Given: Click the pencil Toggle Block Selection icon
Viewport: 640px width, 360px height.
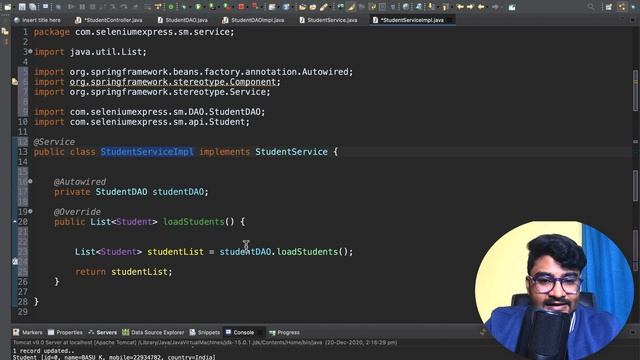Looking at the screenshot, I should tap(324, 7).
